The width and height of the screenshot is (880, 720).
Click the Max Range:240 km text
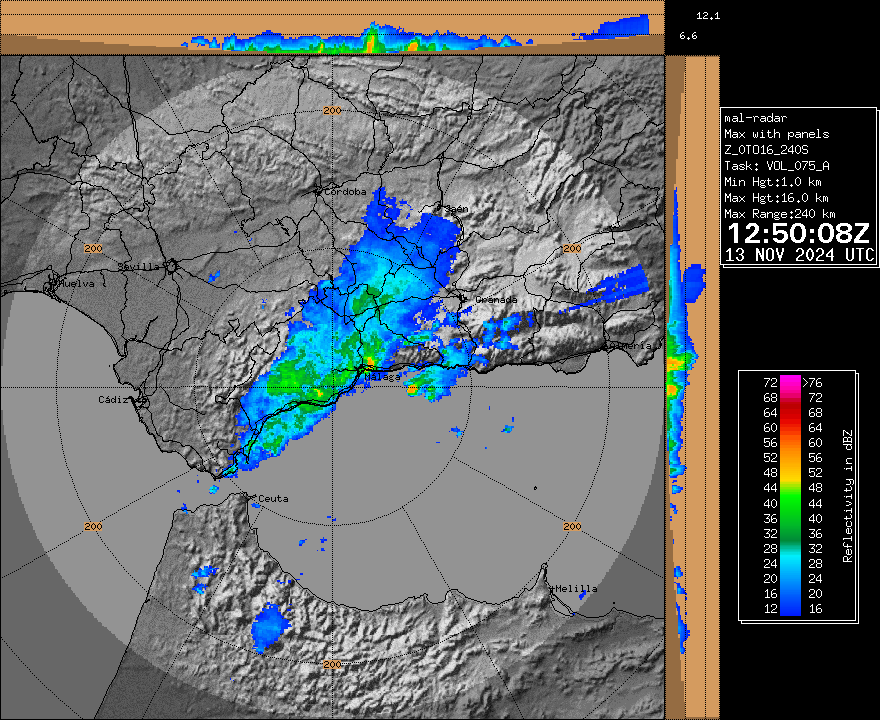coord(779,214)
